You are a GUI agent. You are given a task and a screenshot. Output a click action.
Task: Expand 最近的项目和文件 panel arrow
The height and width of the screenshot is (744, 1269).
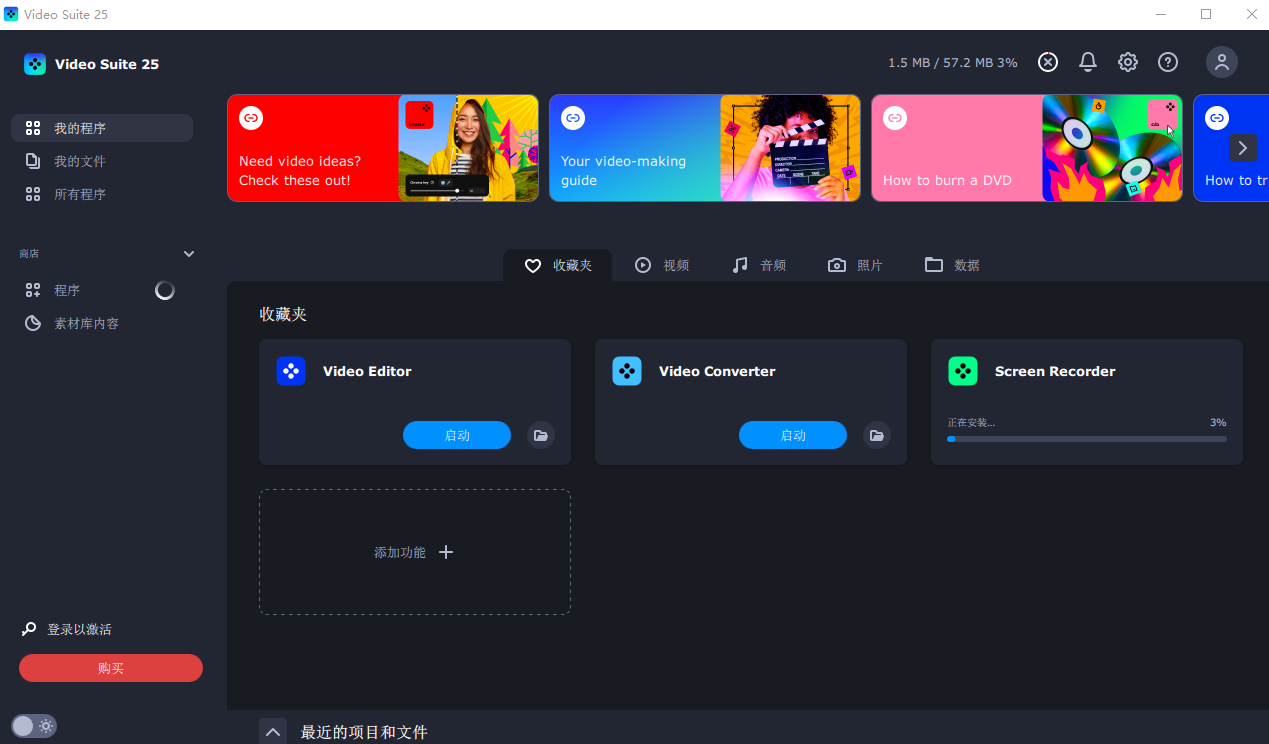[273, 732]
